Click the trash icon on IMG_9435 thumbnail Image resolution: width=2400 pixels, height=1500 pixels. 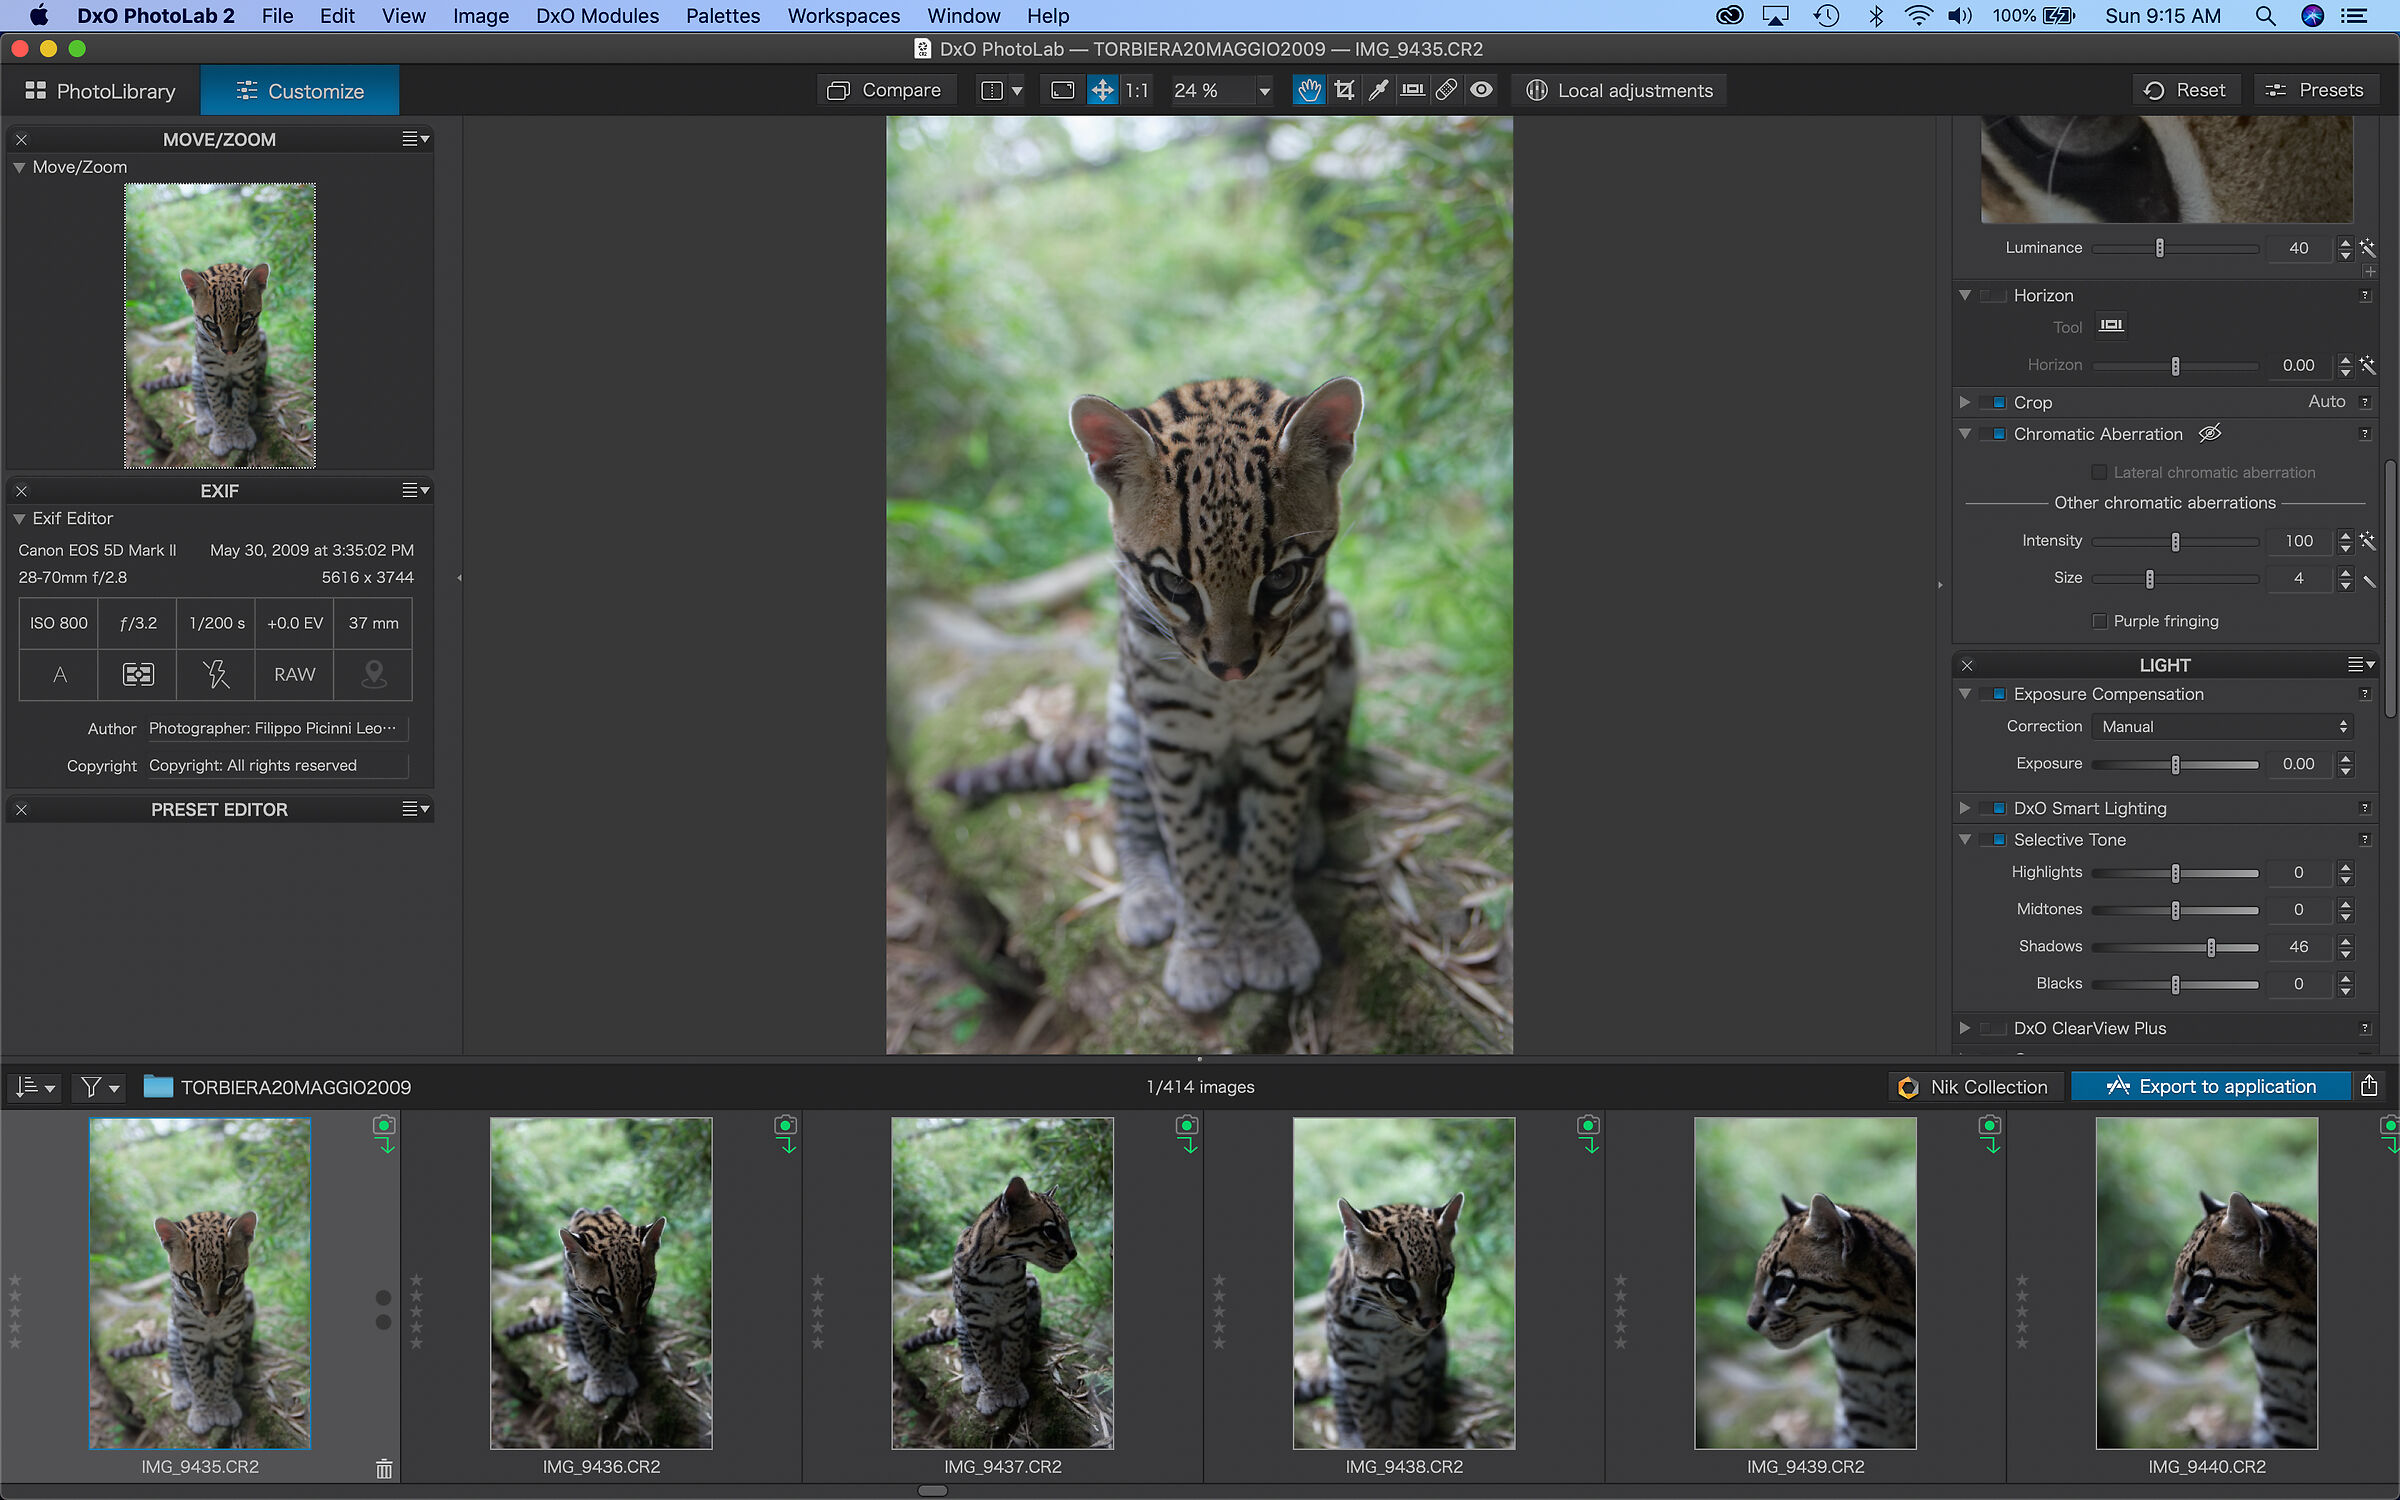(384, 1468)
